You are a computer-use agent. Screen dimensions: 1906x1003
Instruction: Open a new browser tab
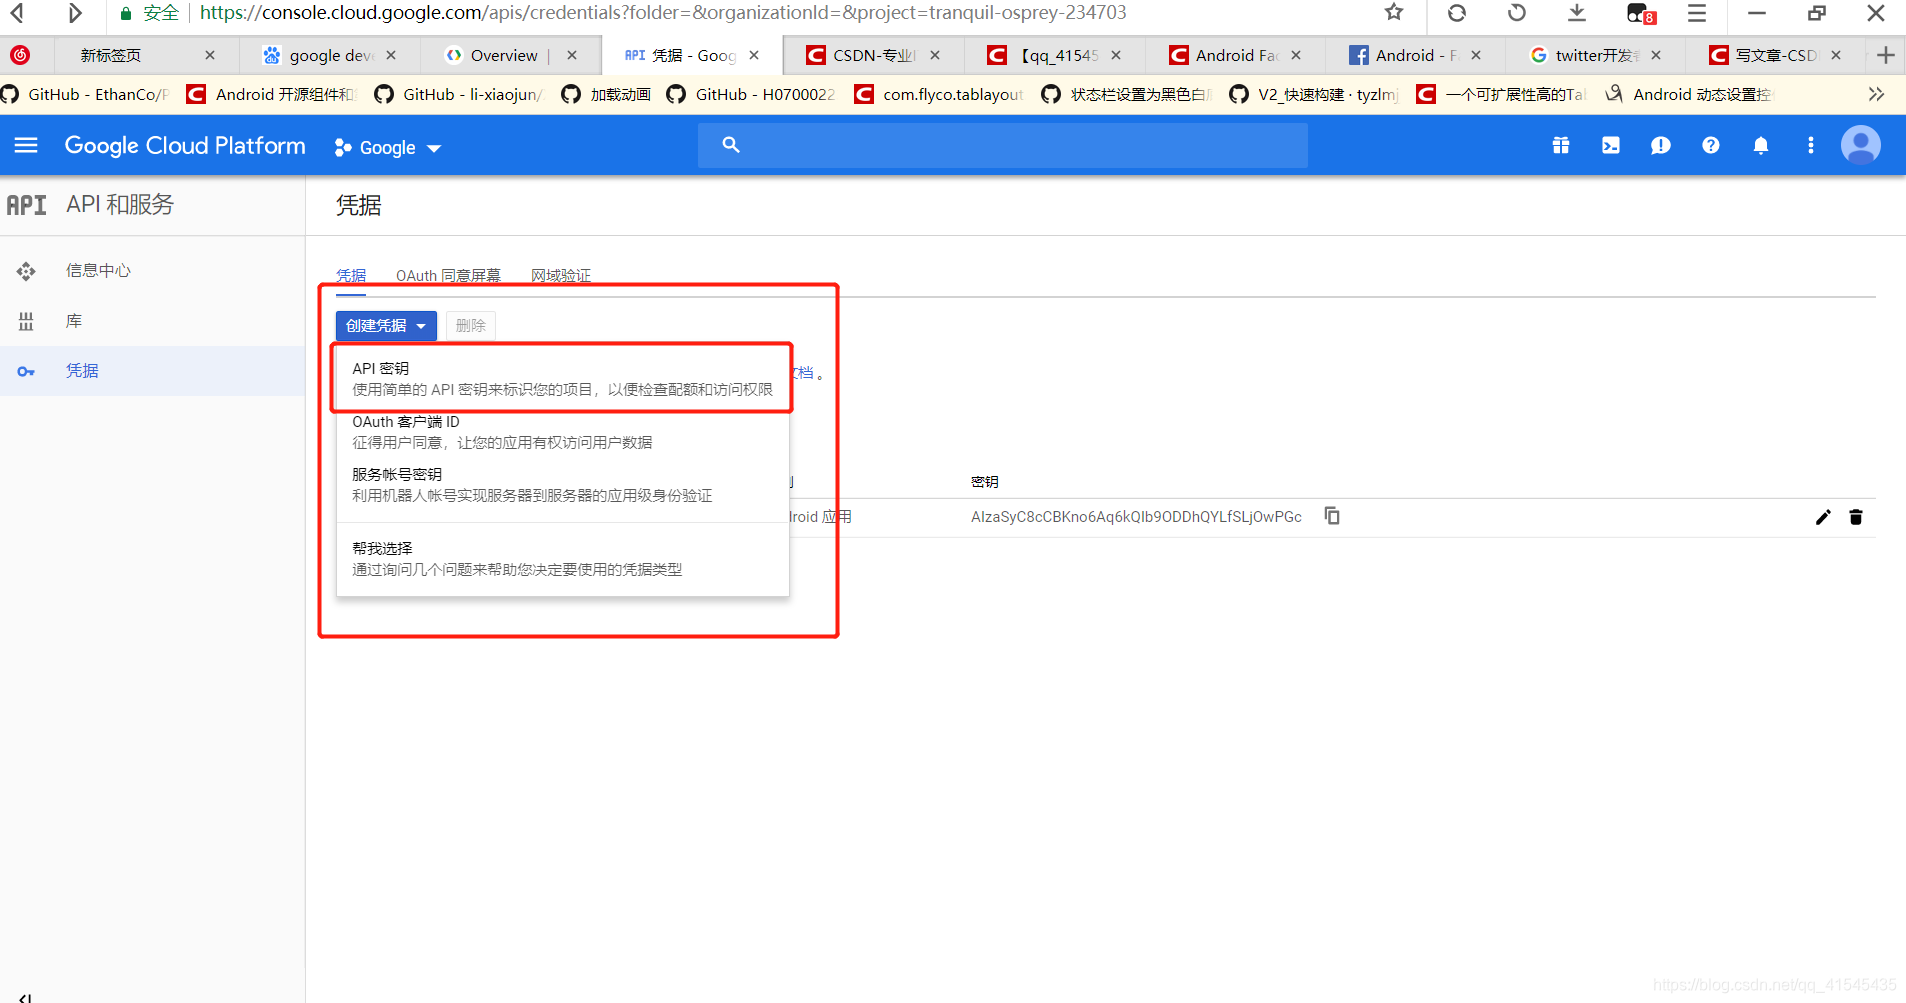tap(1885, 56)
